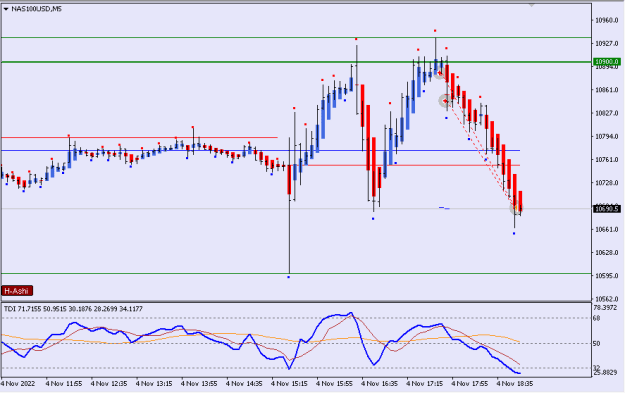Click the 10728.0 price scale label
This screenshot has height=393, width=625.
606,183
